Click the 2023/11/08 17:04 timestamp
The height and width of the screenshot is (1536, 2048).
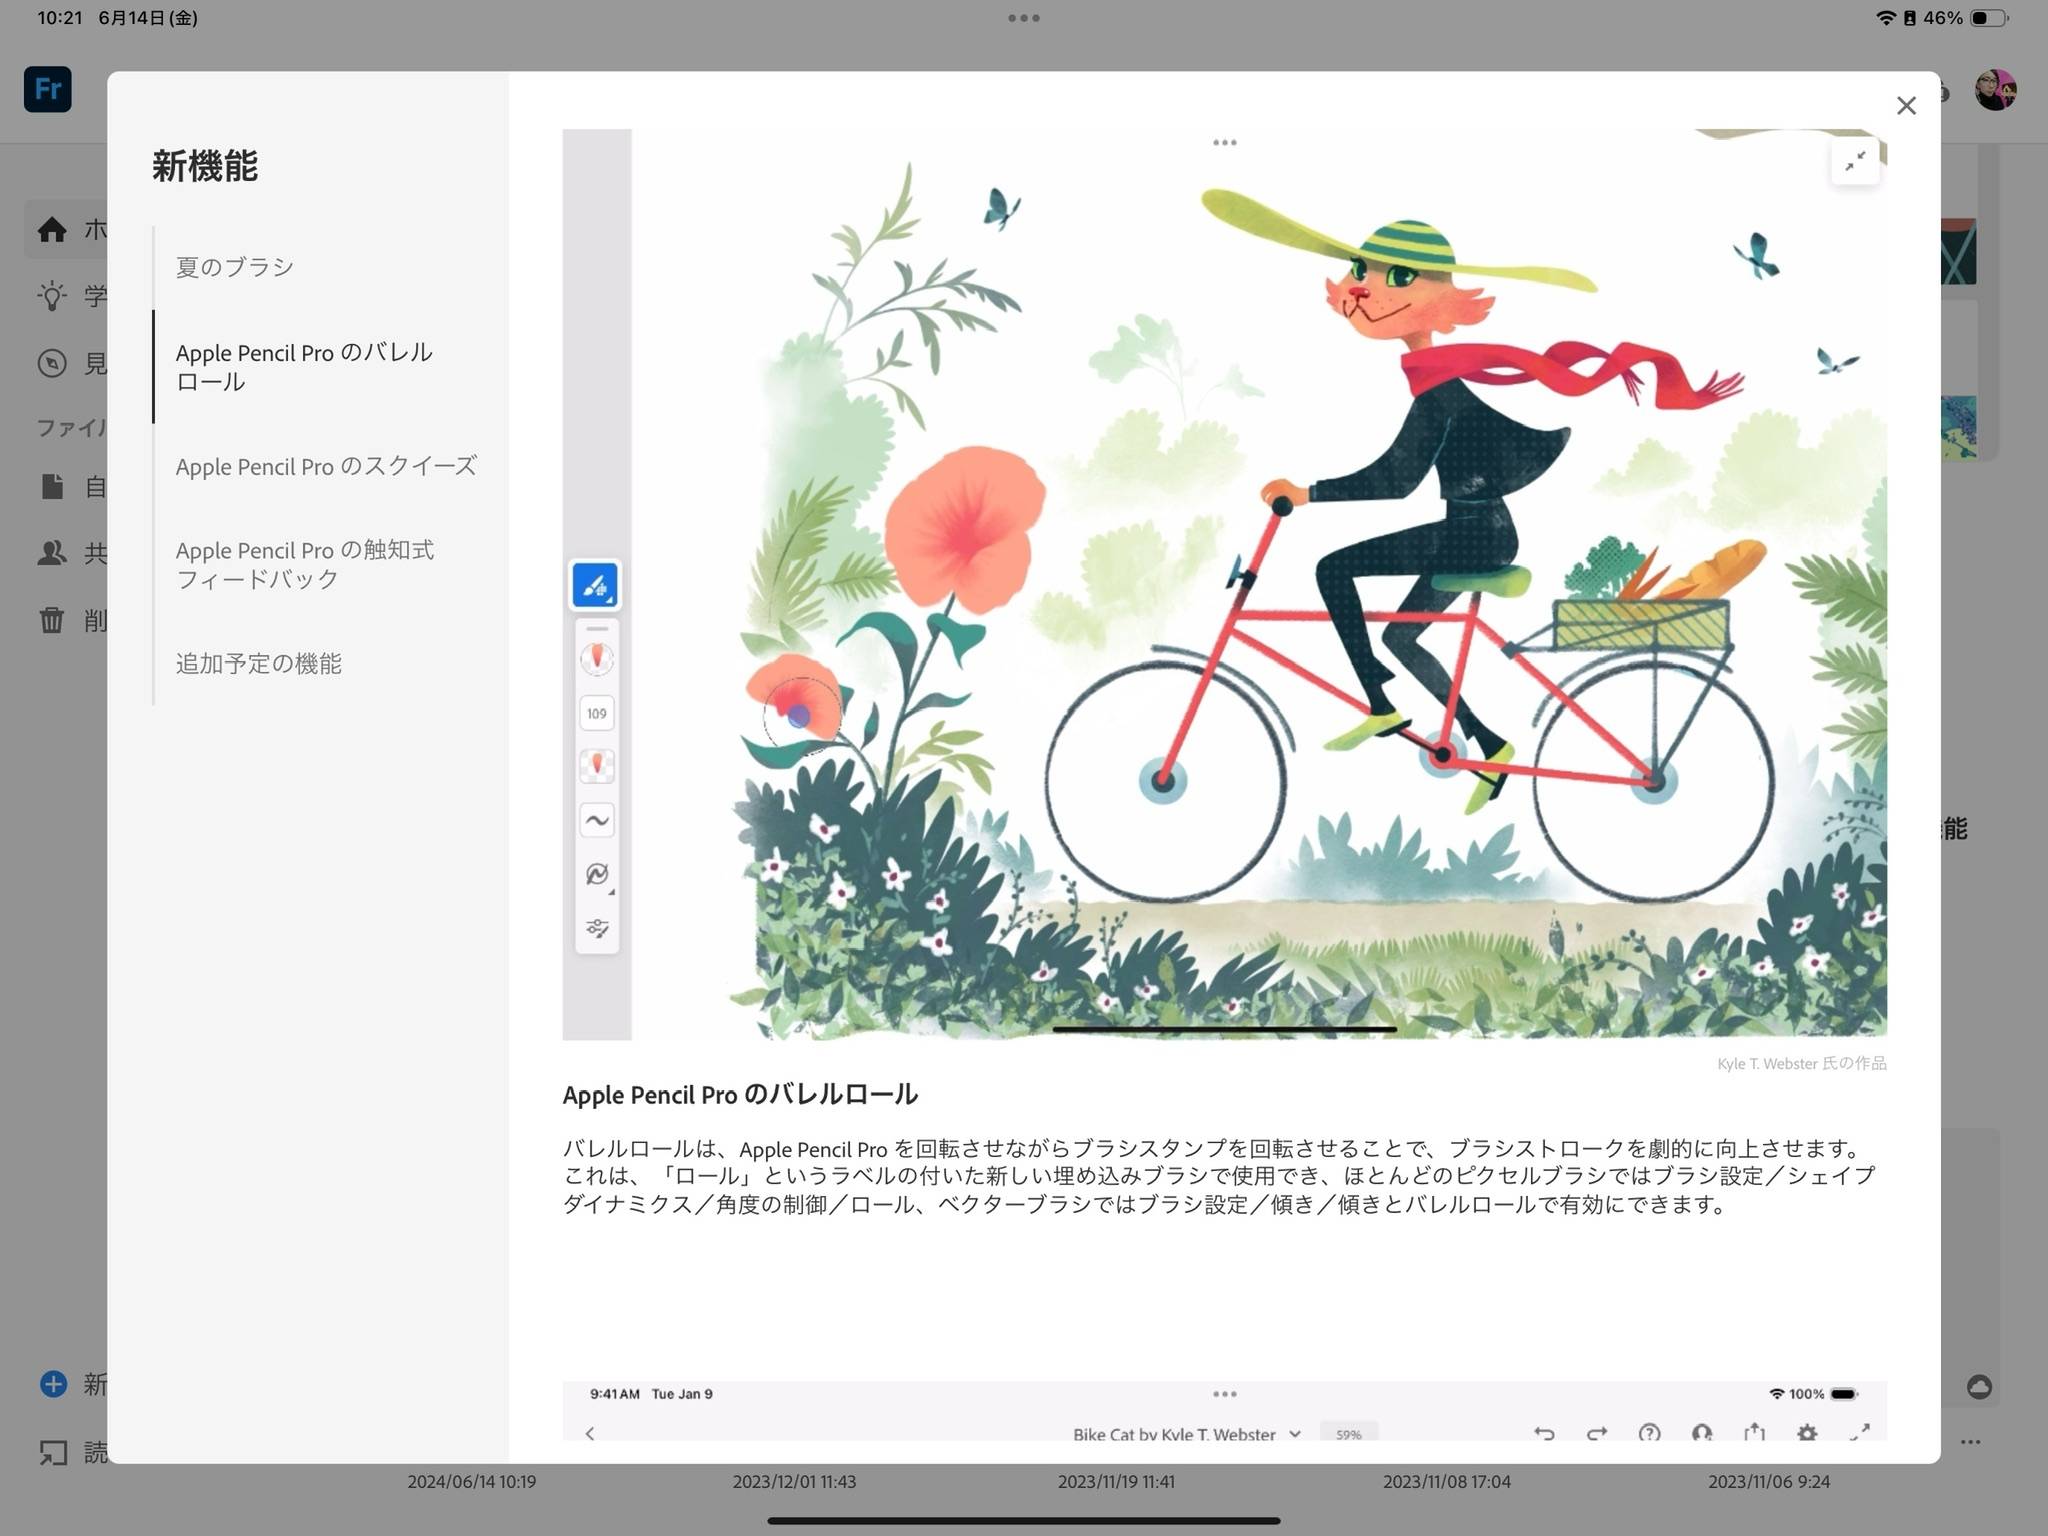pos(1446,1481)
